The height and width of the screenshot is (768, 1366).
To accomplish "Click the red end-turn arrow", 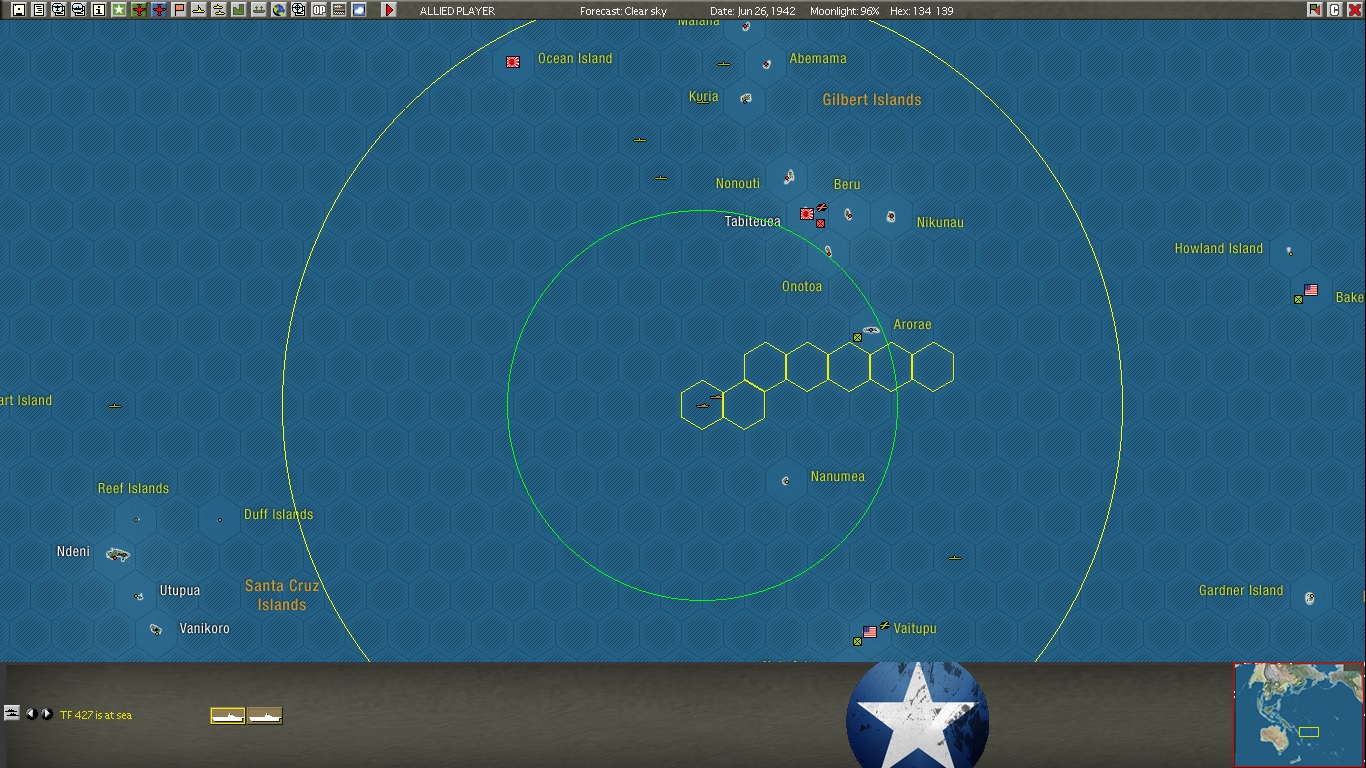I will 389,10.
